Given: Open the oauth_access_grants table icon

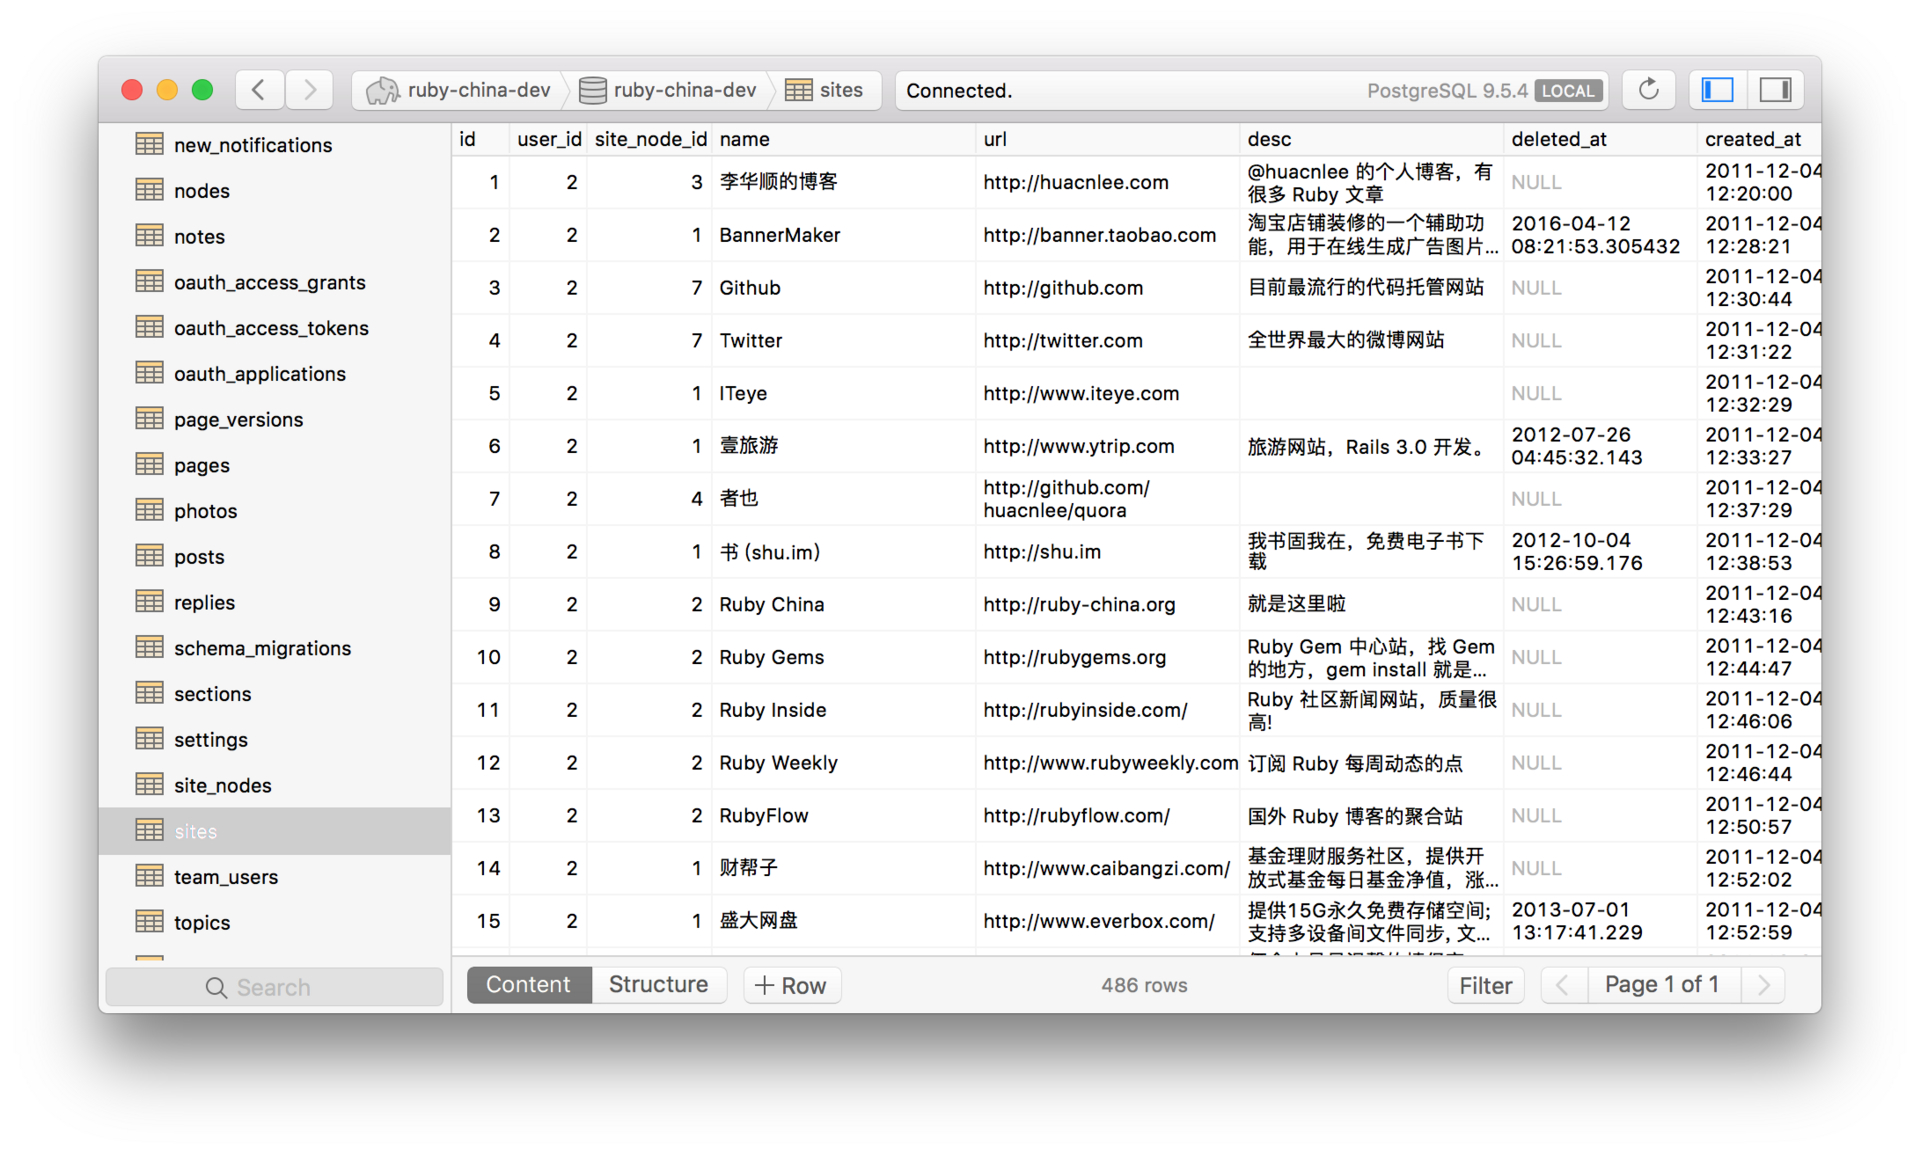Looking at the screenshot, I should (x=150, y=282).
